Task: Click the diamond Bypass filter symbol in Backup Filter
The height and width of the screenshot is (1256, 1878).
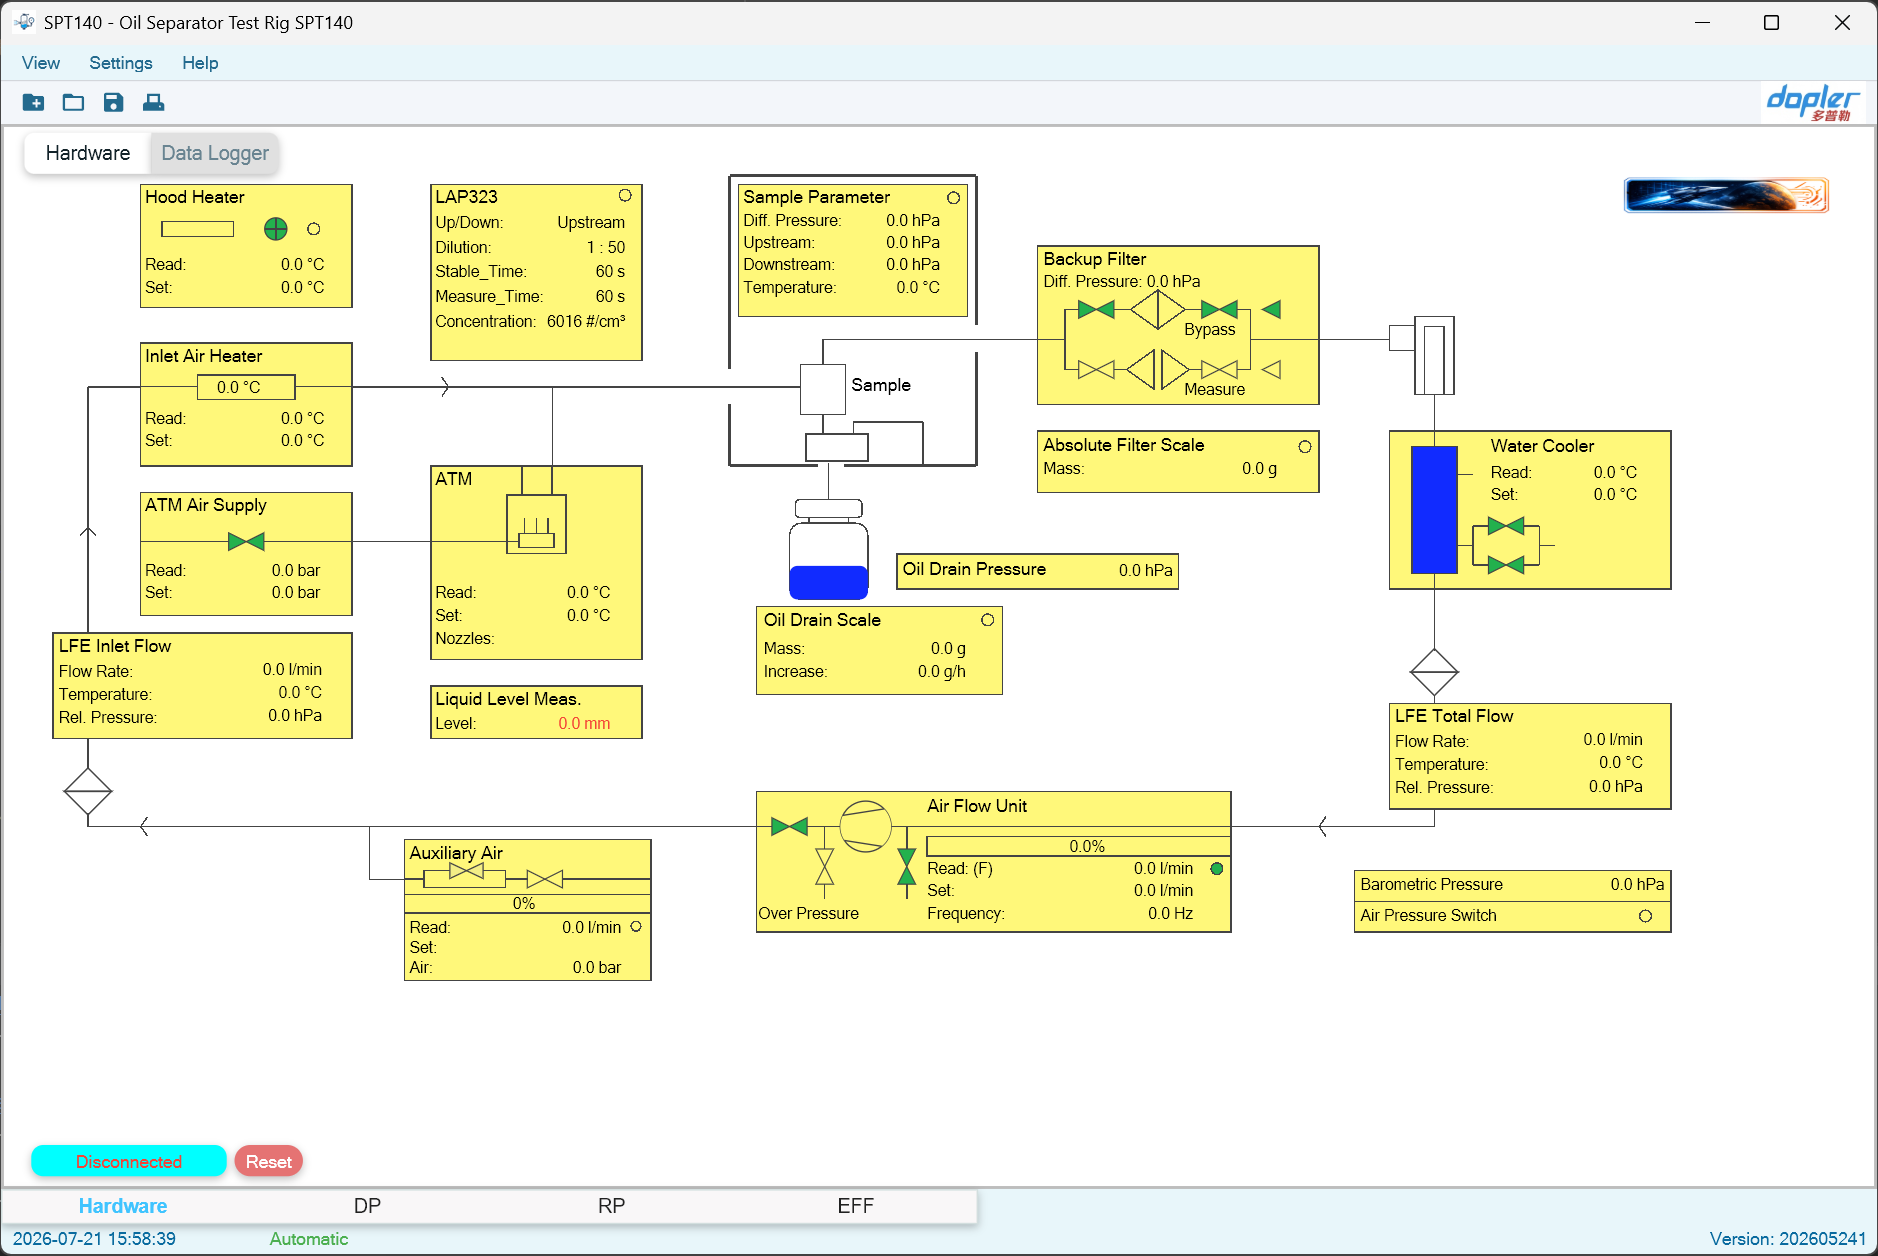Action: pos(1158,310)
